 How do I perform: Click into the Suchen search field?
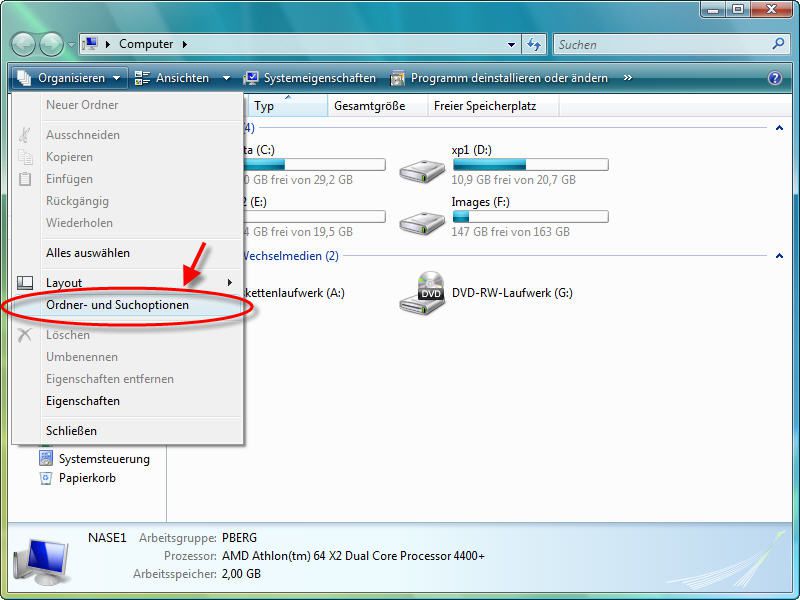pyautogui.click(x=660, y=44)
